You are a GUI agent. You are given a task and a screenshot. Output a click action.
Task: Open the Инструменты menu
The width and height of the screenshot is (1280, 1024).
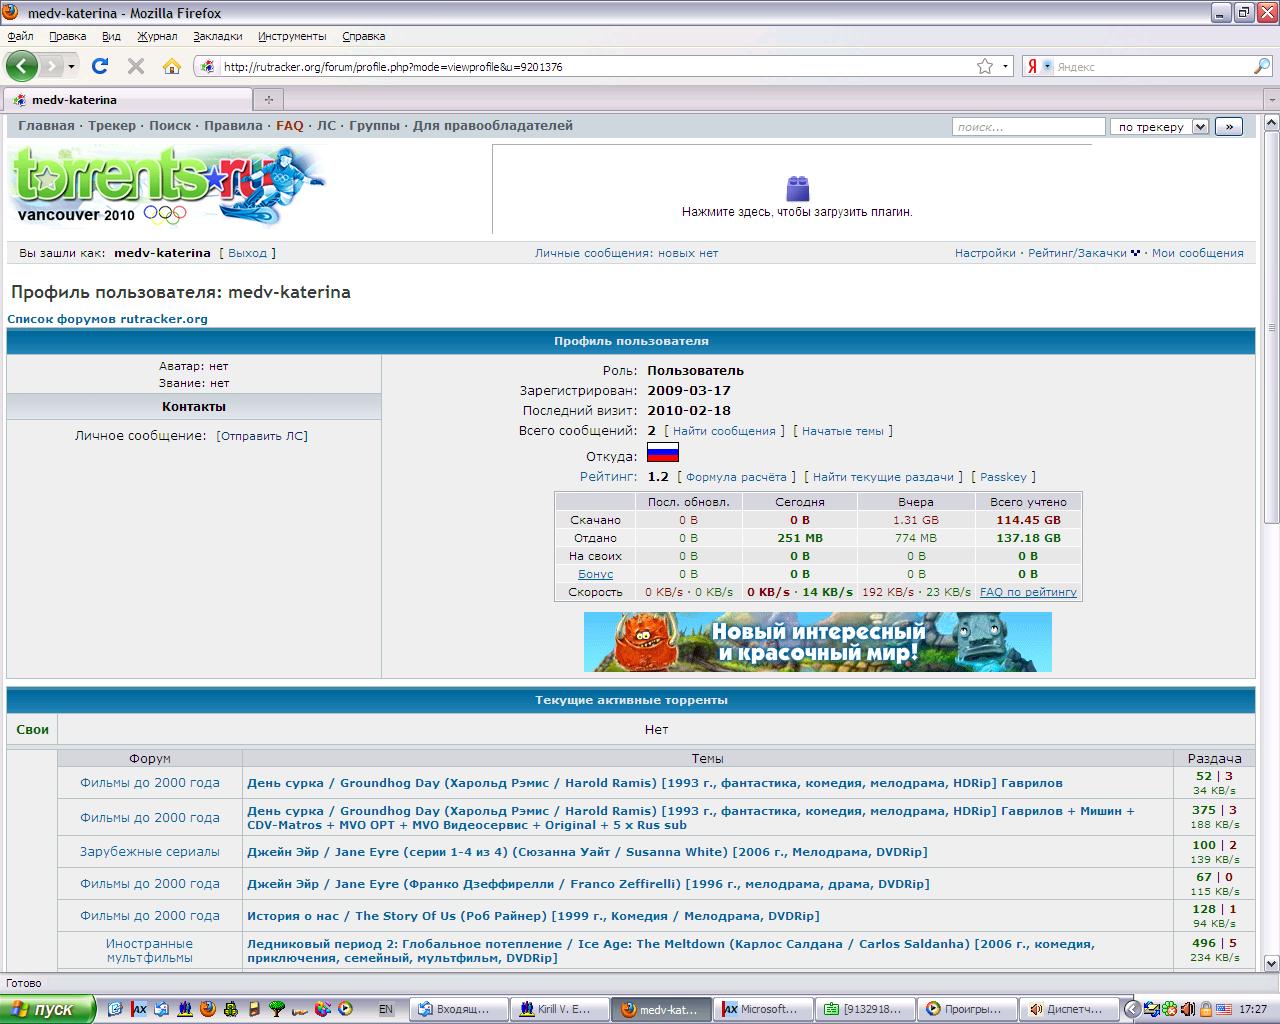tap(292, 36)
